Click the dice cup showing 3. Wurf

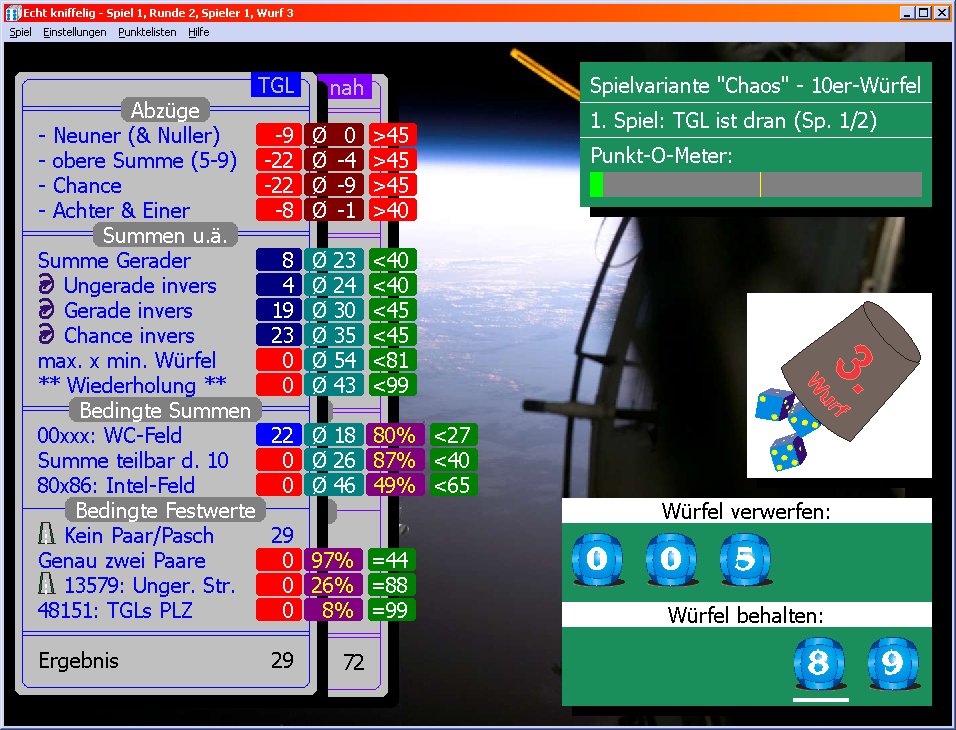839,385
